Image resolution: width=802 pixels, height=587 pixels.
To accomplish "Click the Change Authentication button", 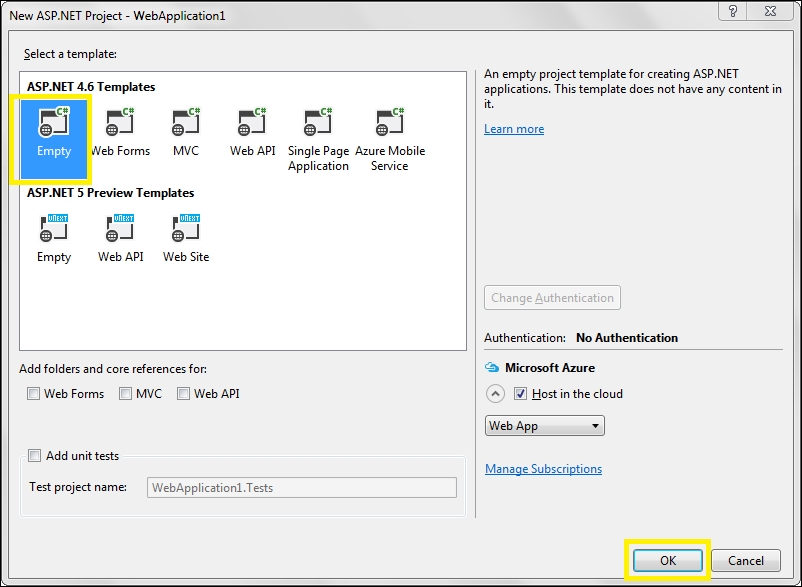I will (552, 298).
